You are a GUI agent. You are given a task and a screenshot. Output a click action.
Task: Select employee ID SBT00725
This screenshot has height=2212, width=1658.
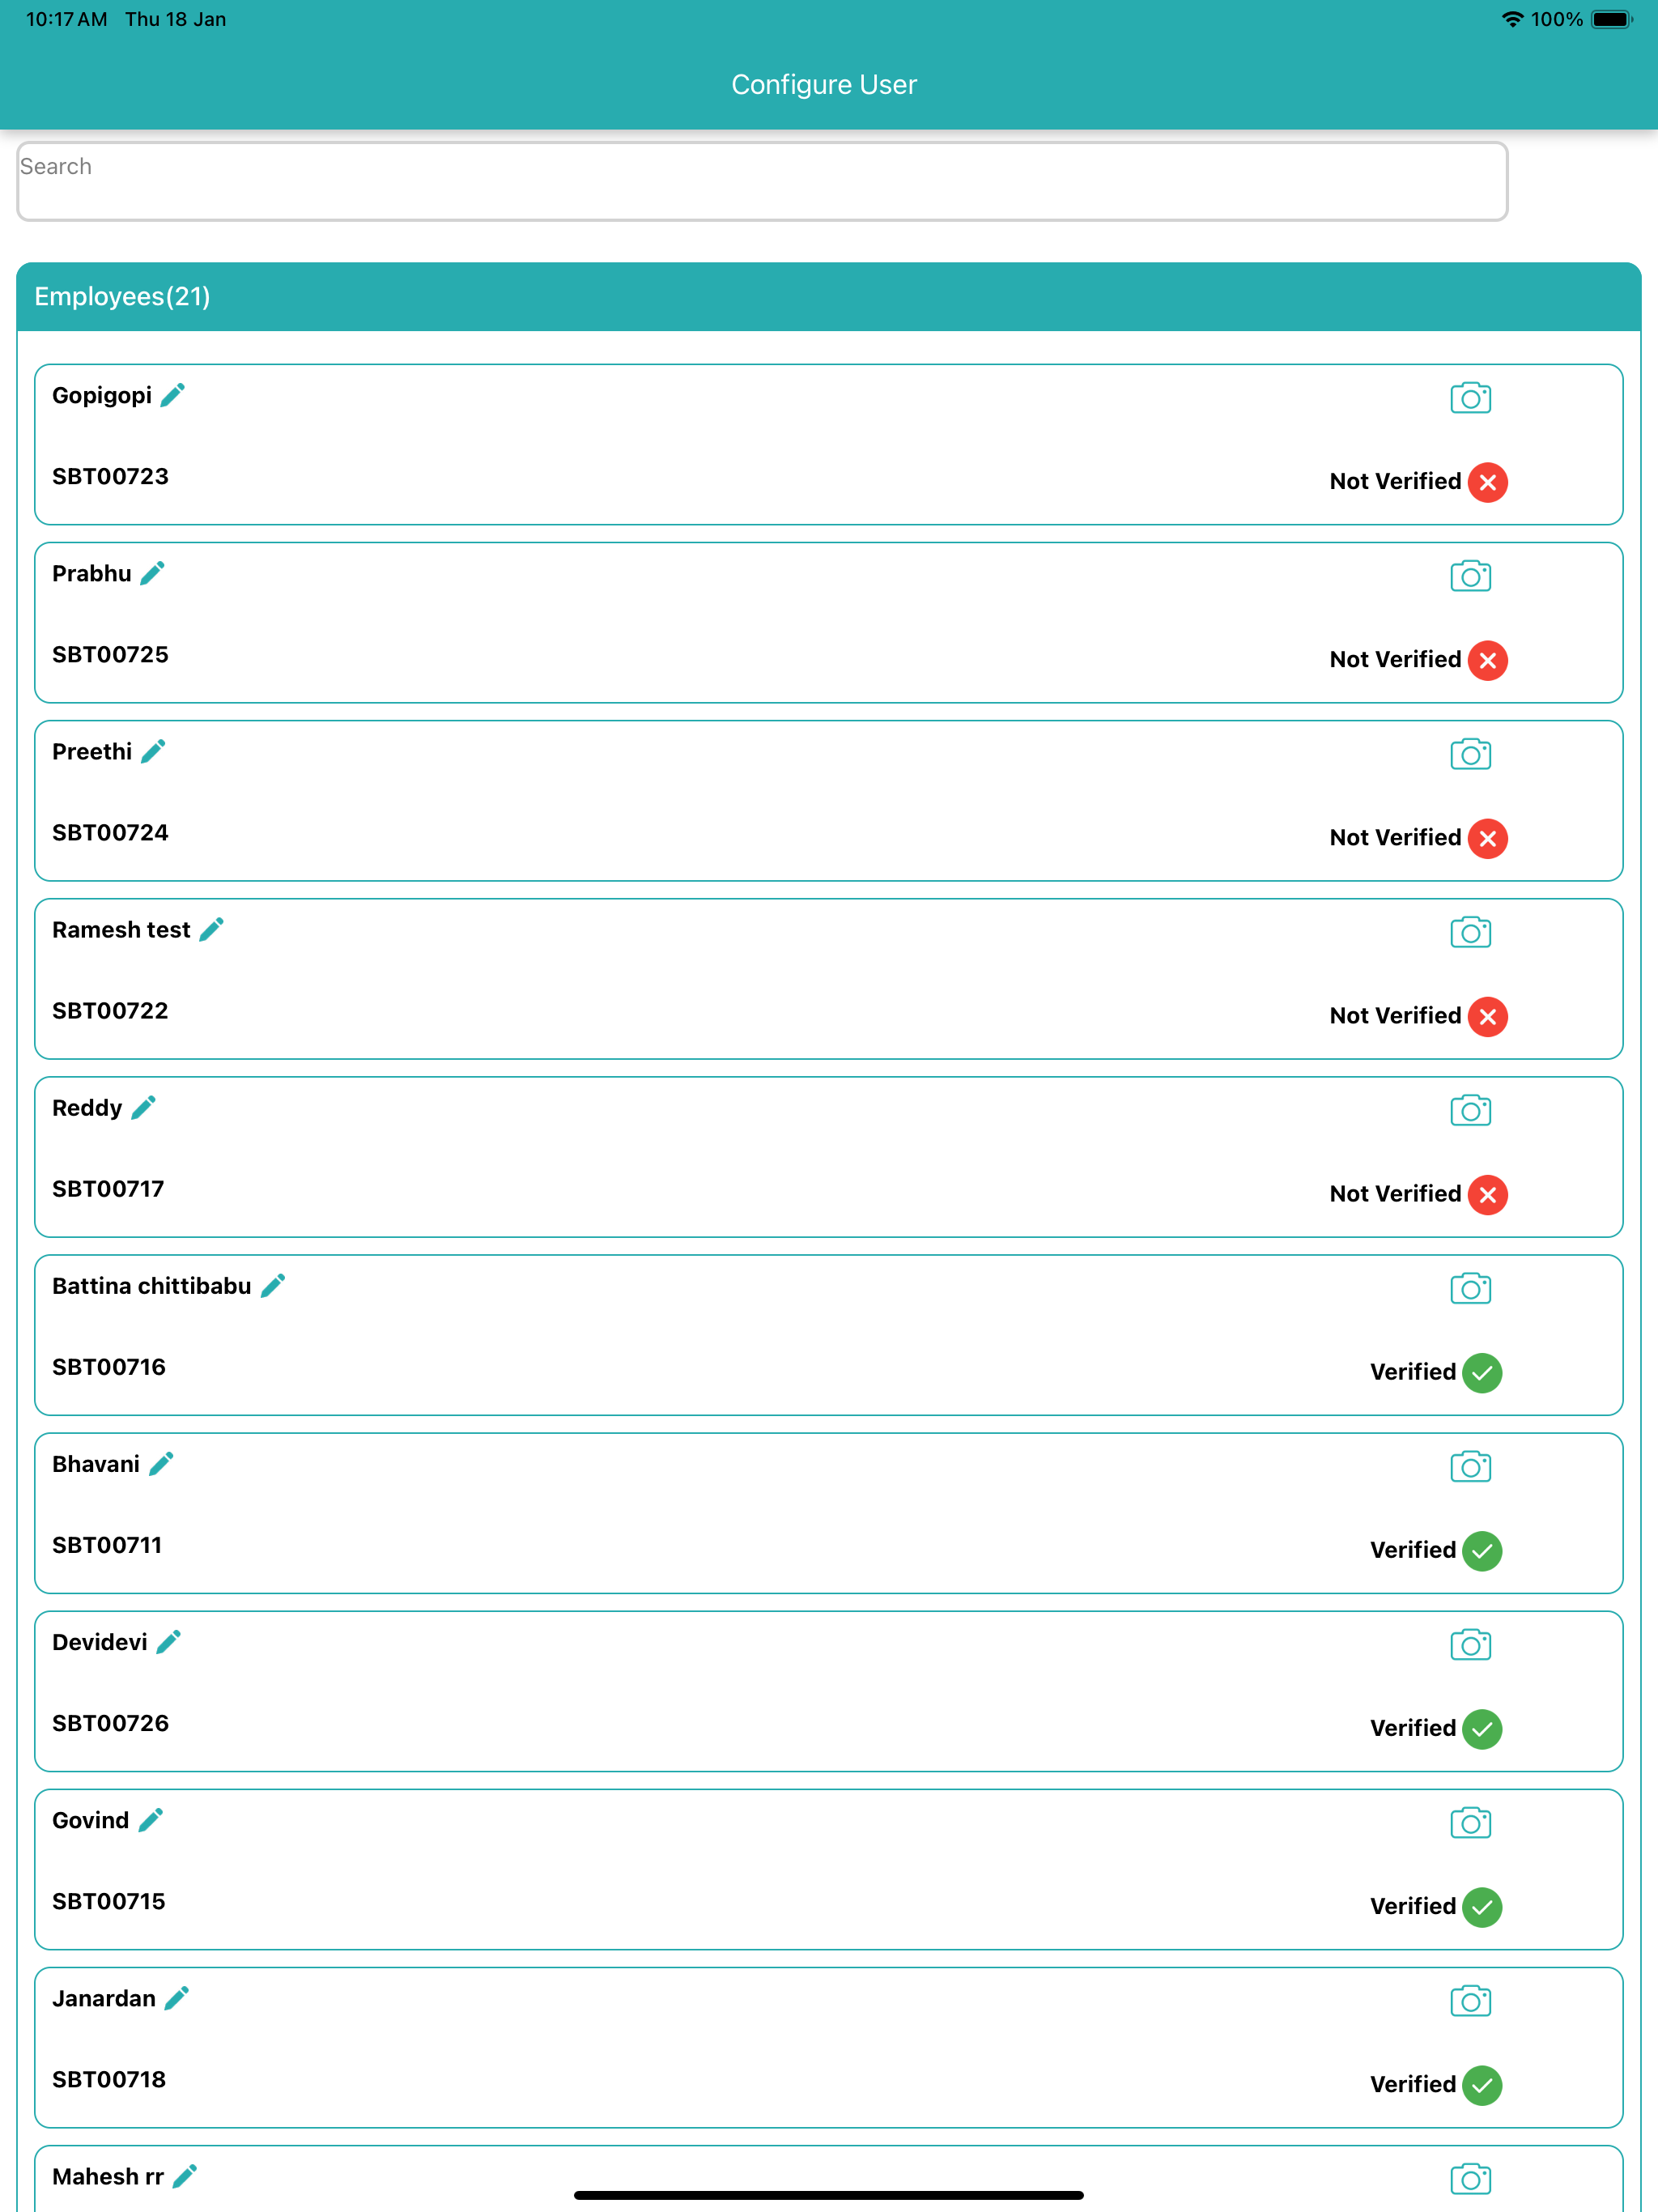110,654
